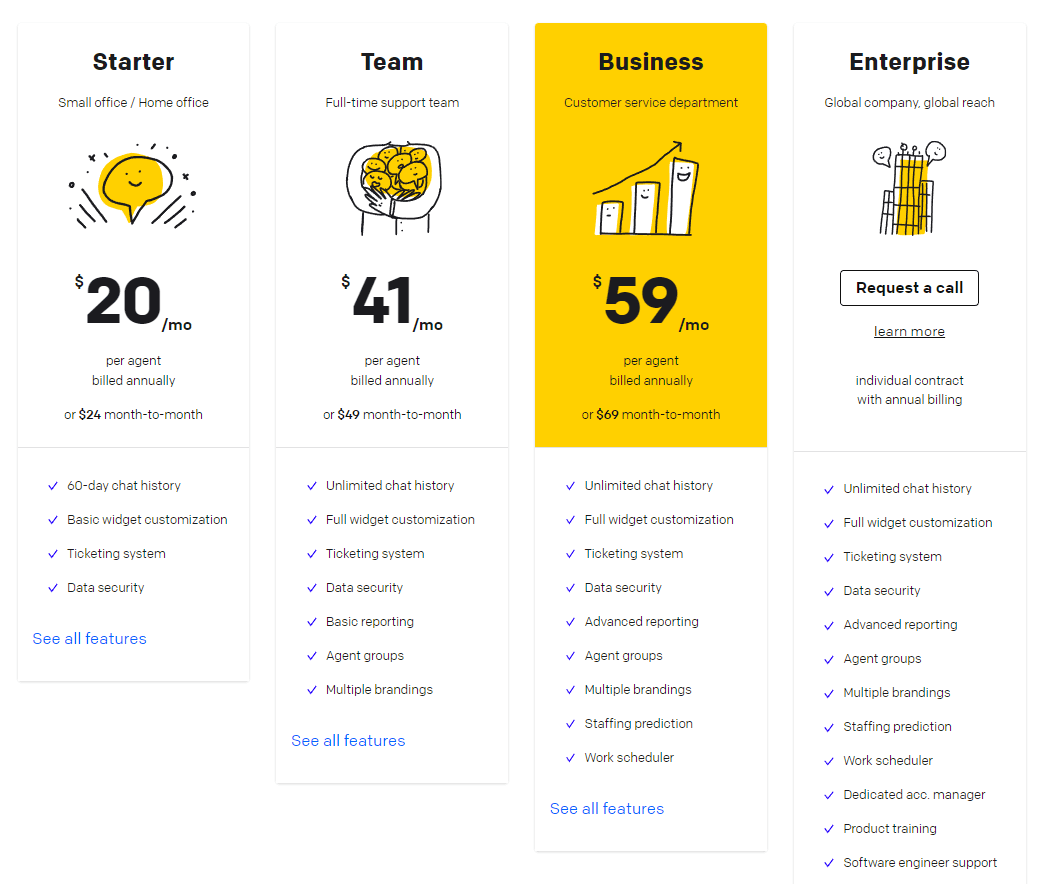
Task: Click the $59 per month Business price
Action: coord(651,301)
